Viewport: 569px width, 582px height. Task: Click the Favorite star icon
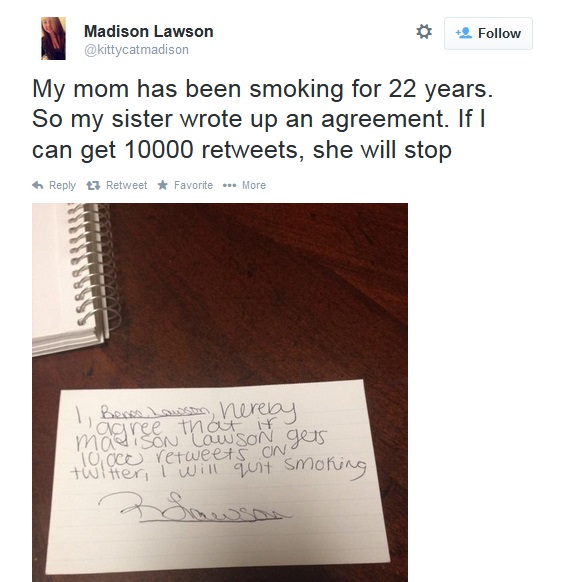pyautogui.click(x=162, y=185)
